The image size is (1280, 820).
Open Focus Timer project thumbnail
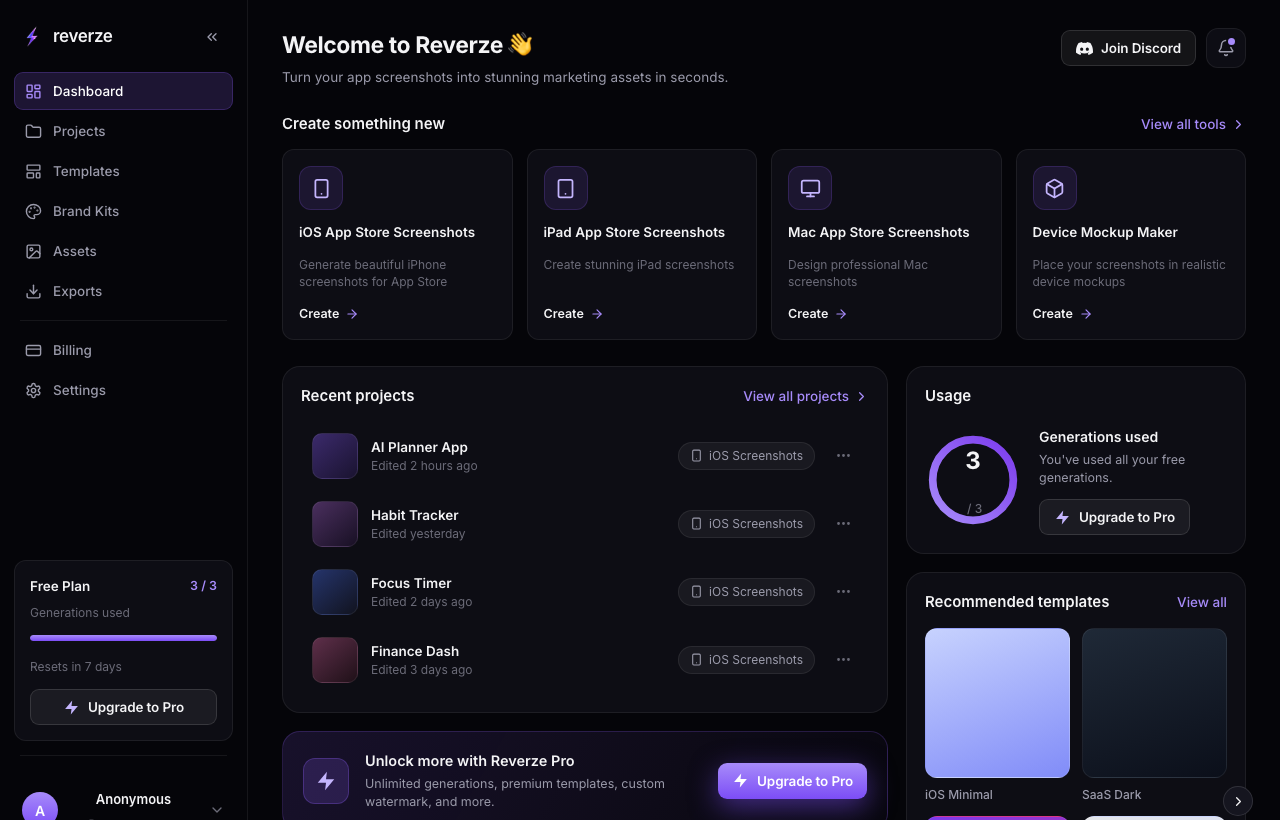coord(335,592)
